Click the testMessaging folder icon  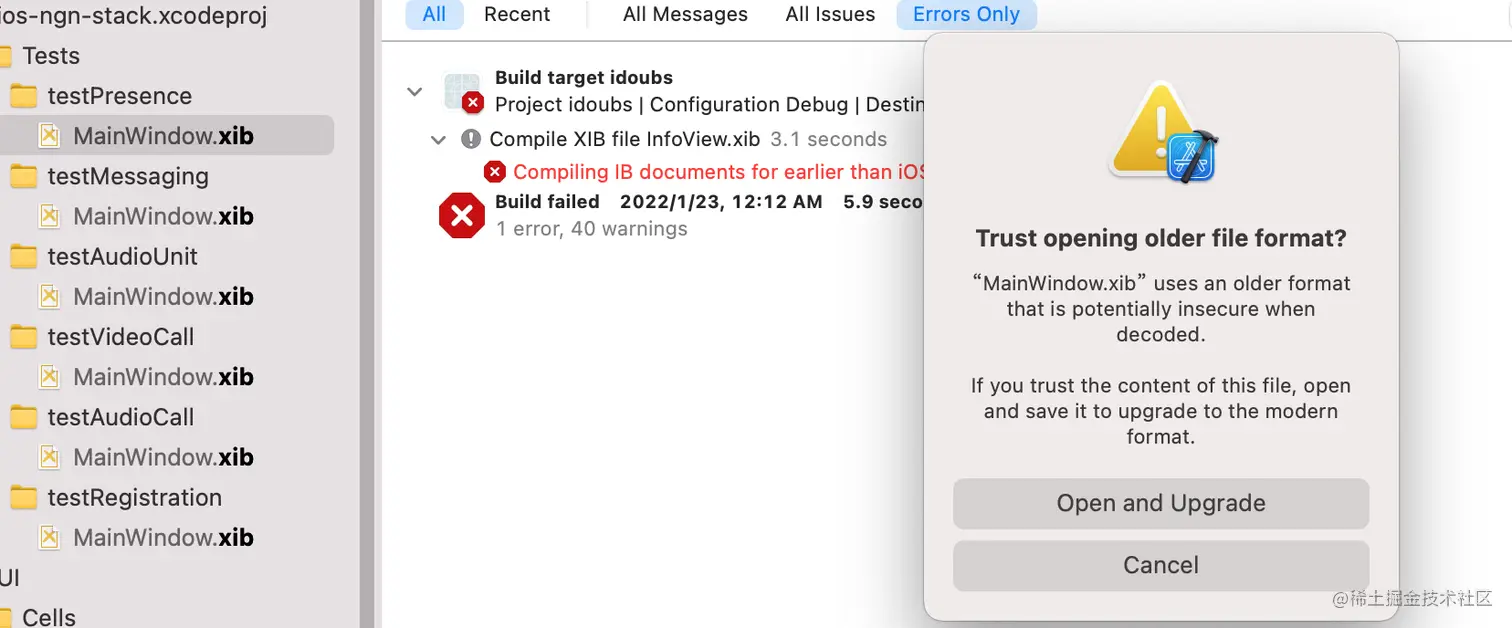coord(23,177)
